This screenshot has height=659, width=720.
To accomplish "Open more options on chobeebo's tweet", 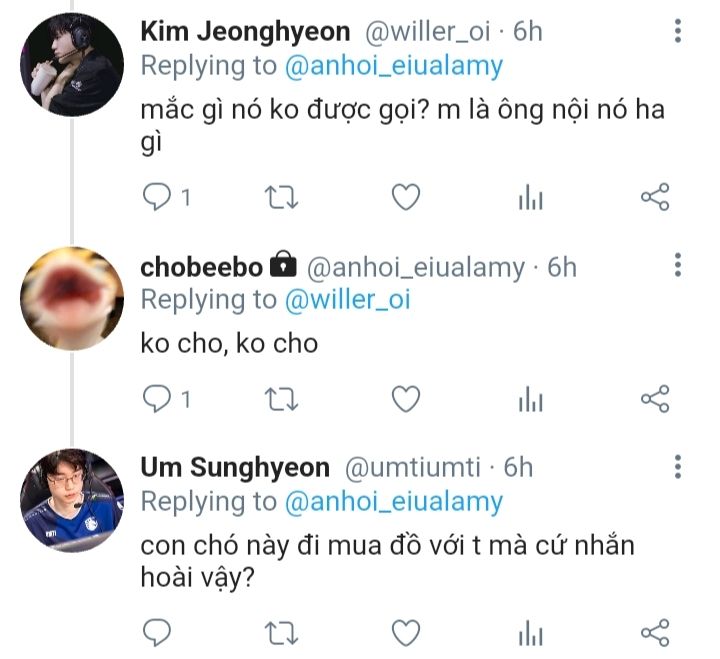I will 679,266.
